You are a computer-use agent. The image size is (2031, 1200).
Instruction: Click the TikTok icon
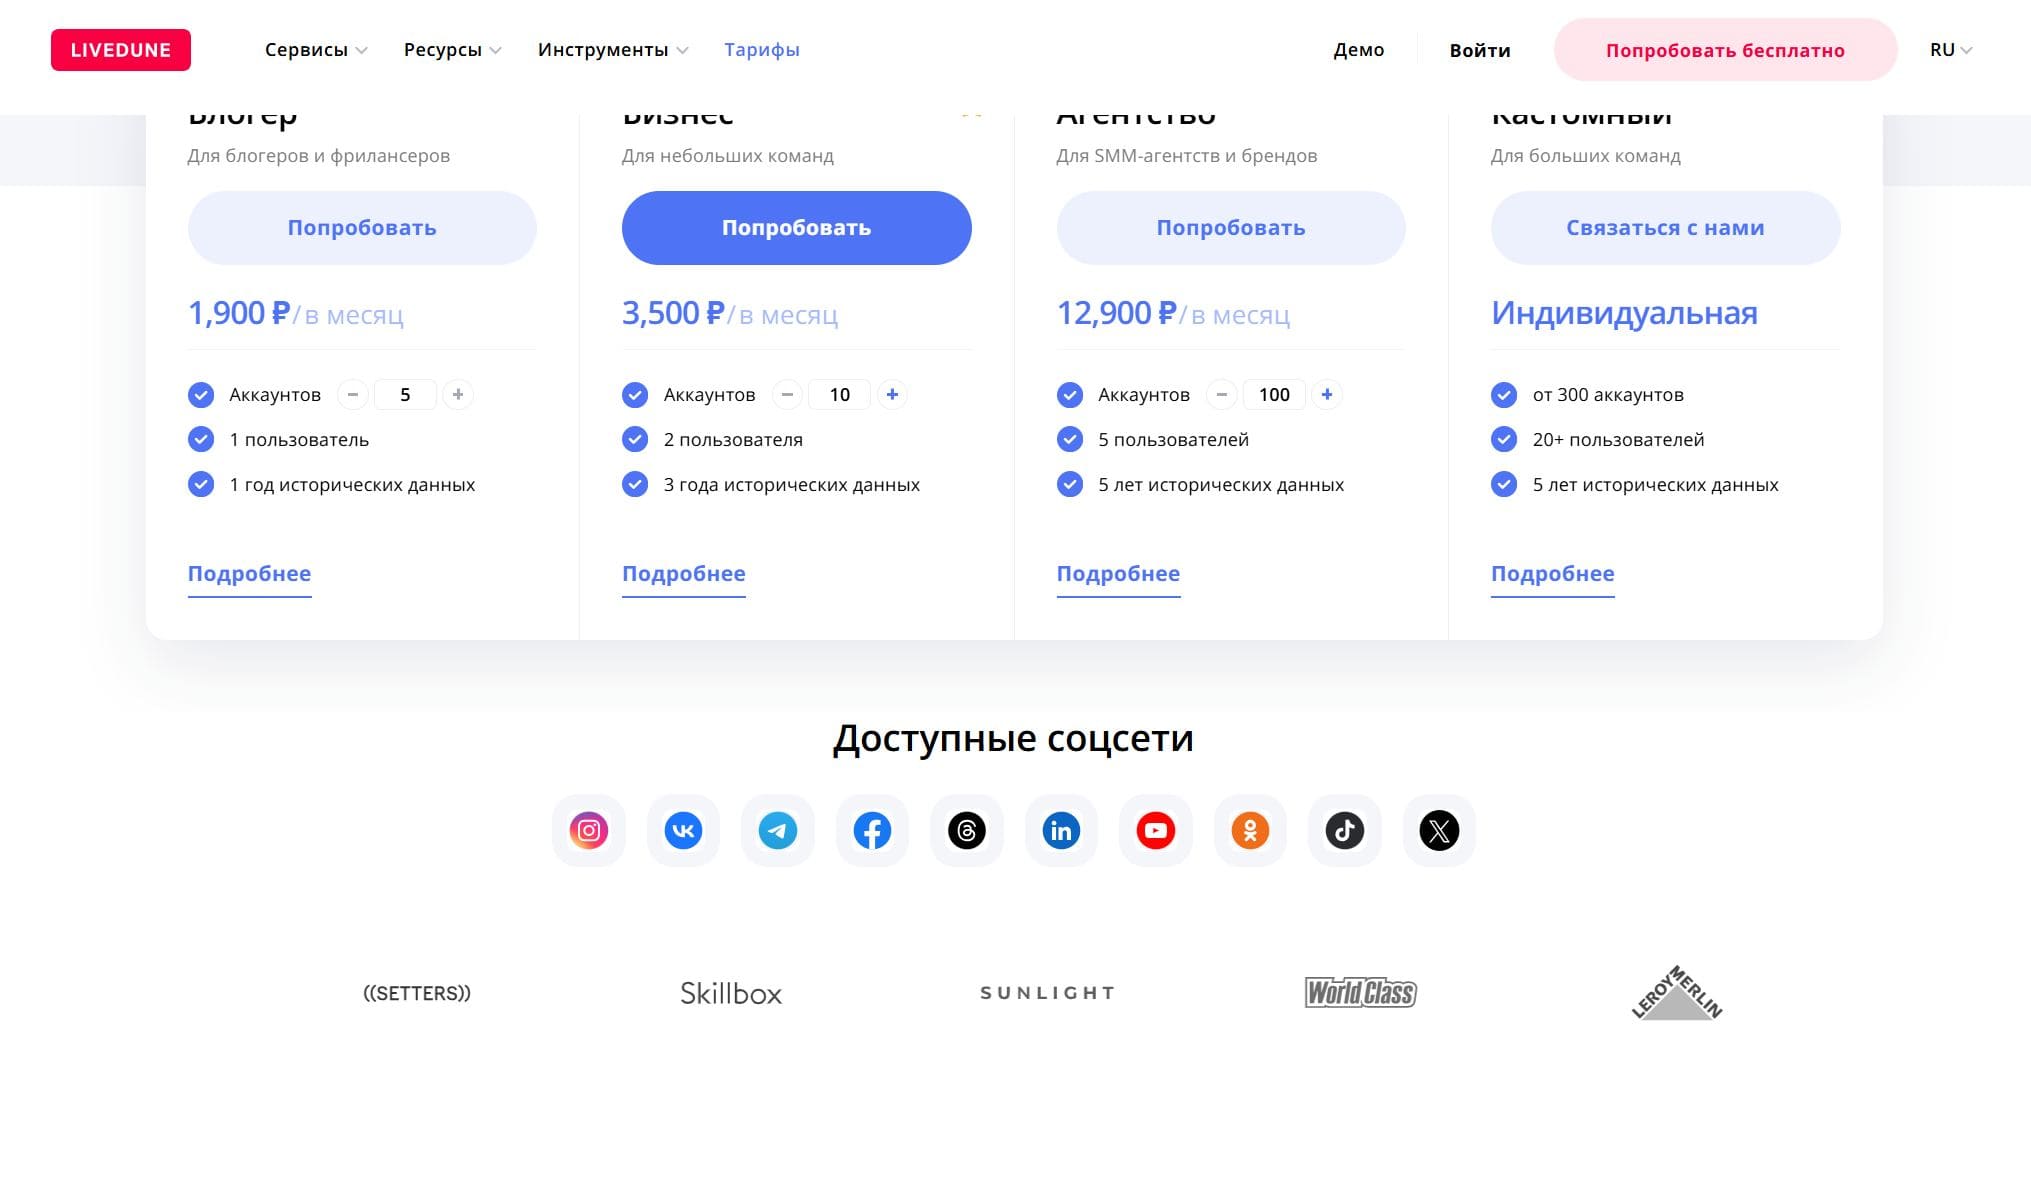(1345, 831)
